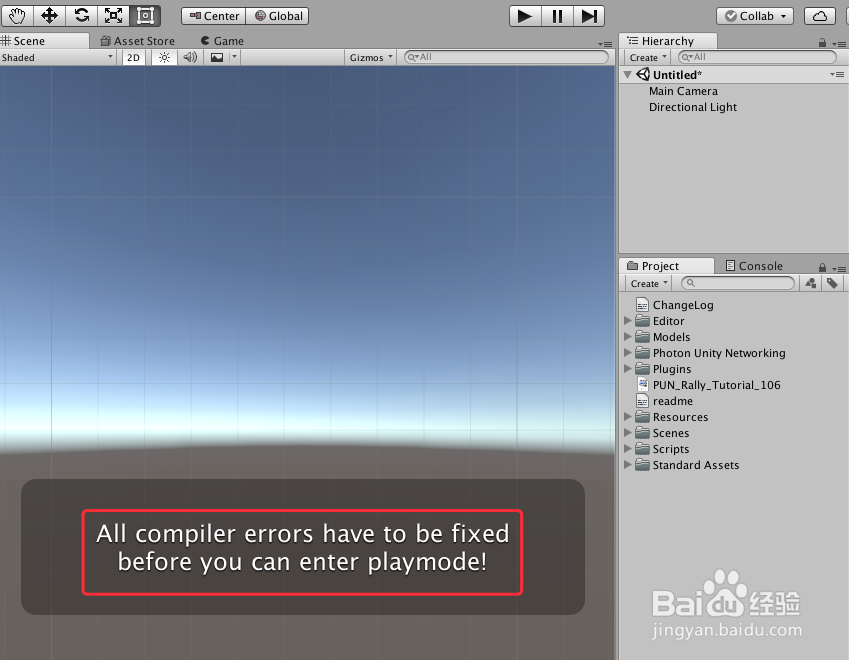
Task: Toggle scene audio
Action: click(190, 57)
